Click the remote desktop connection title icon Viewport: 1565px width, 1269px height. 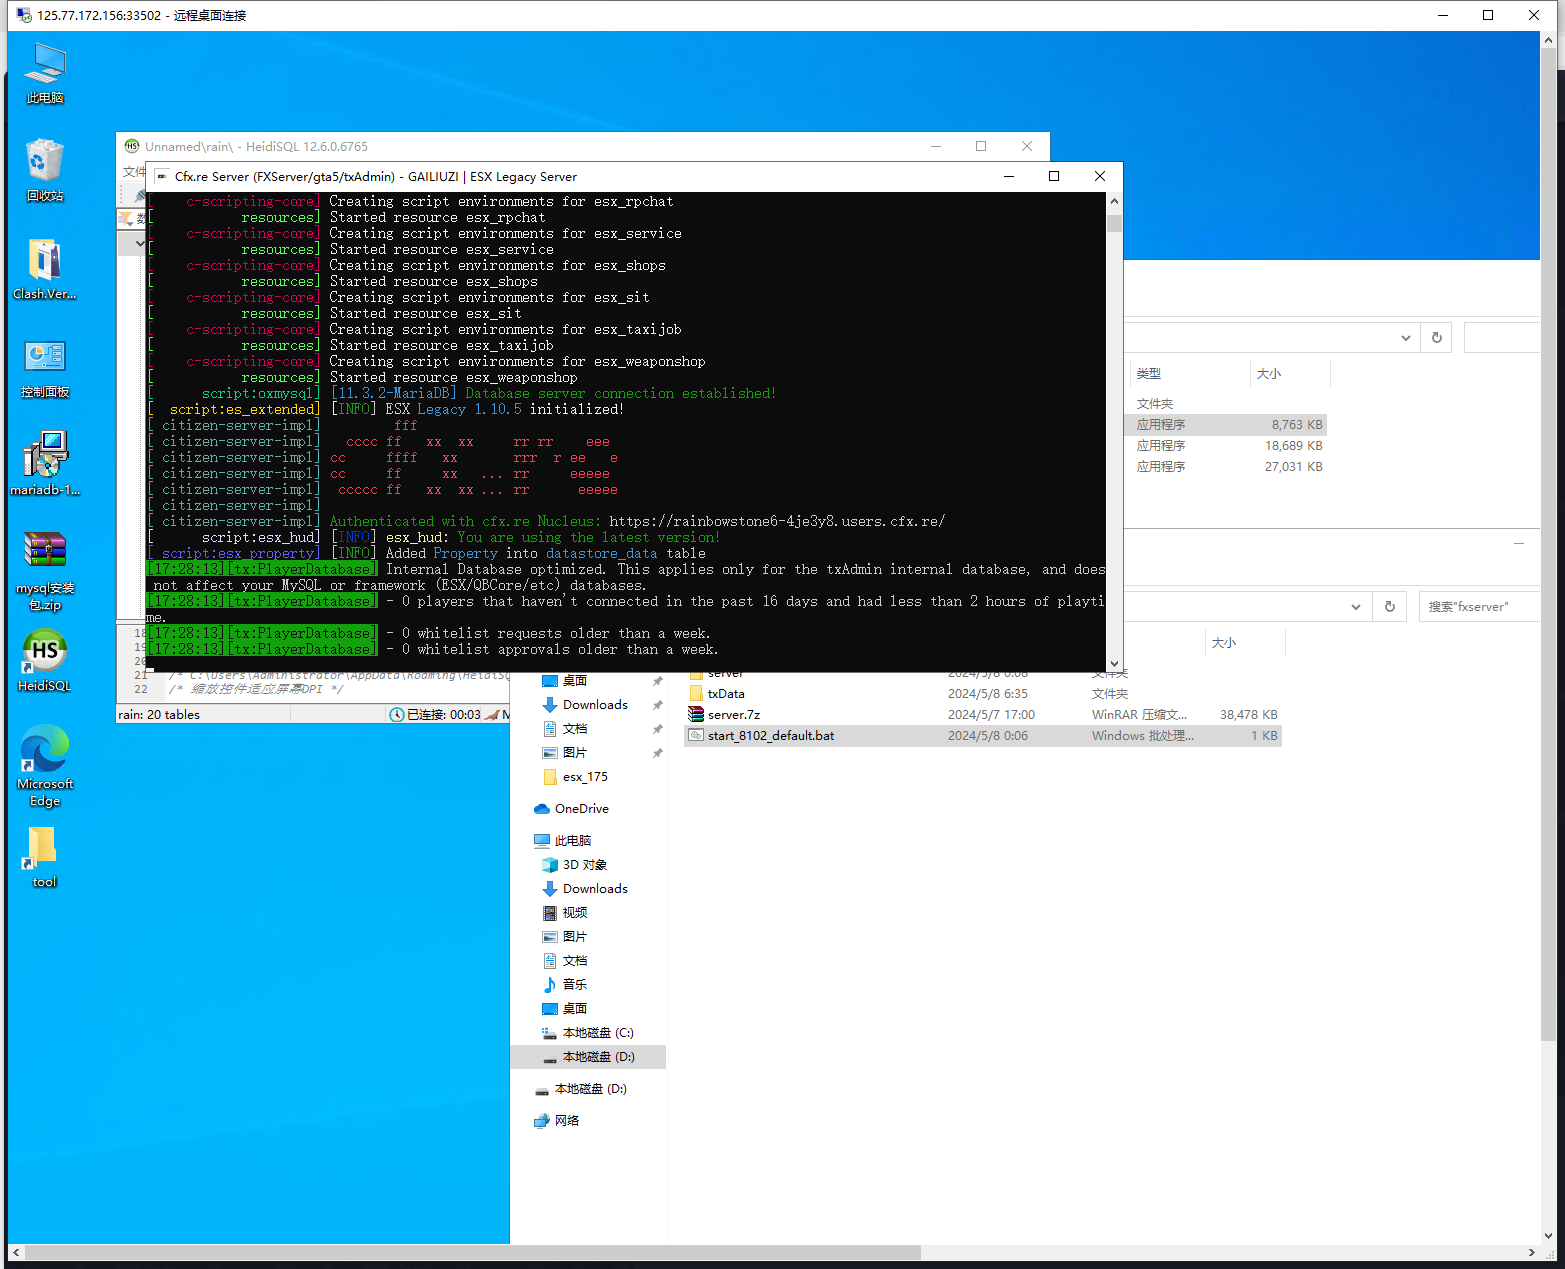pos(24,15)
